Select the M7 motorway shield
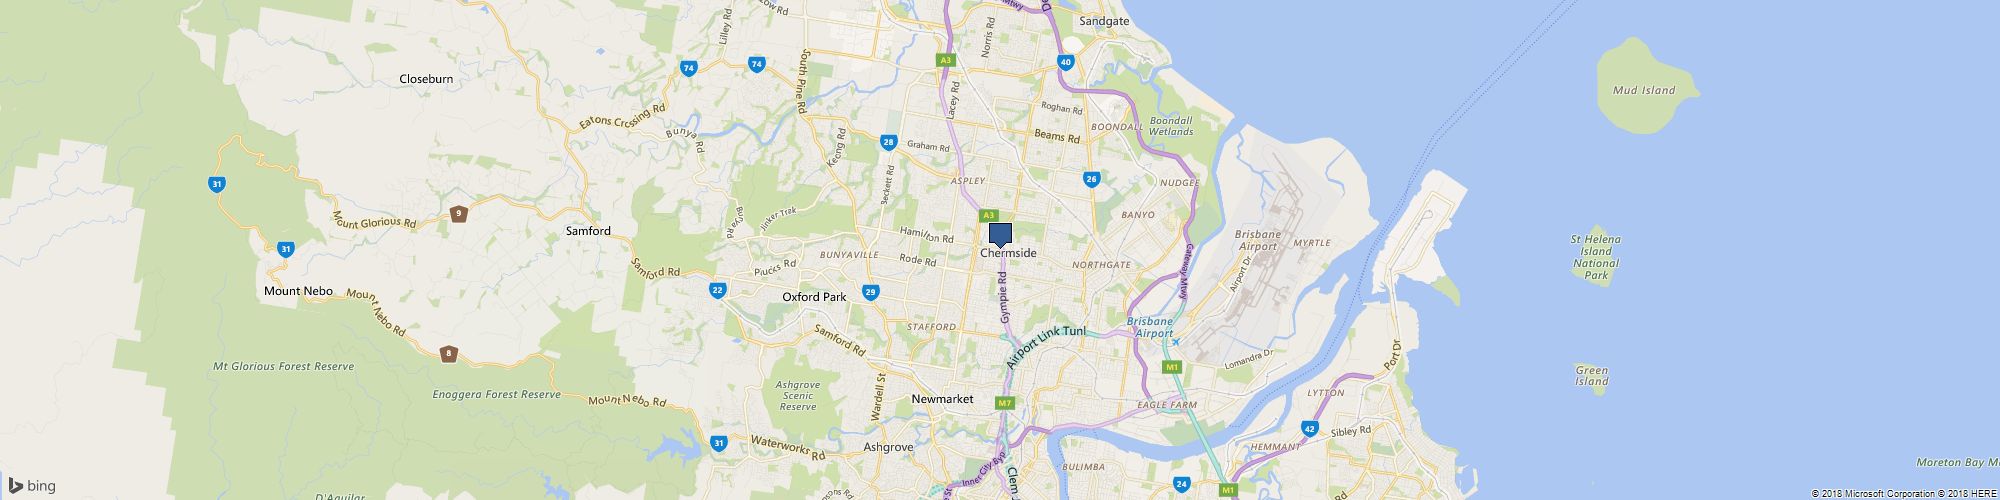 point(1006,403)
